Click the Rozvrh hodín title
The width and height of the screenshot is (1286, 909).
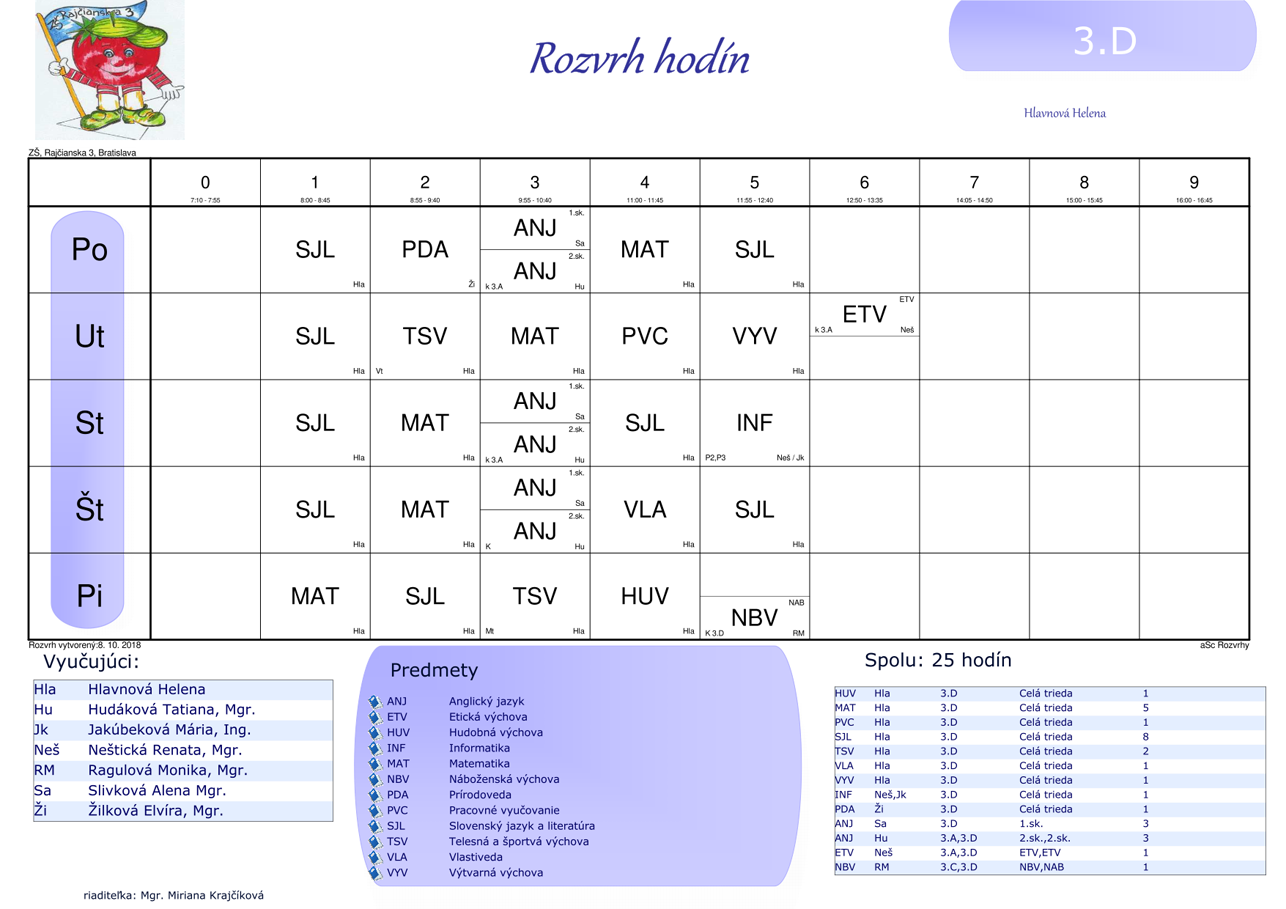point(639,59)
